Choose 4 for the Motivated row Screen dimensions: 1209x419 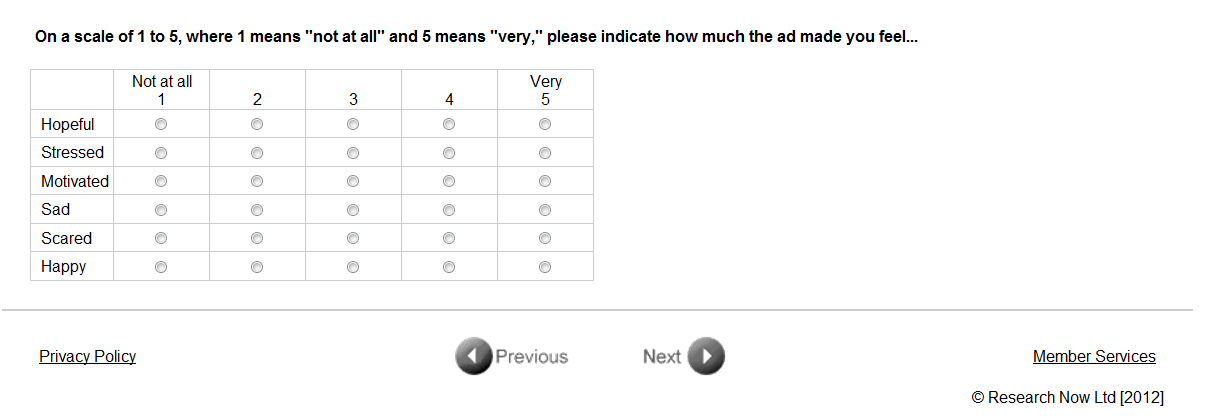click(449, 182)
